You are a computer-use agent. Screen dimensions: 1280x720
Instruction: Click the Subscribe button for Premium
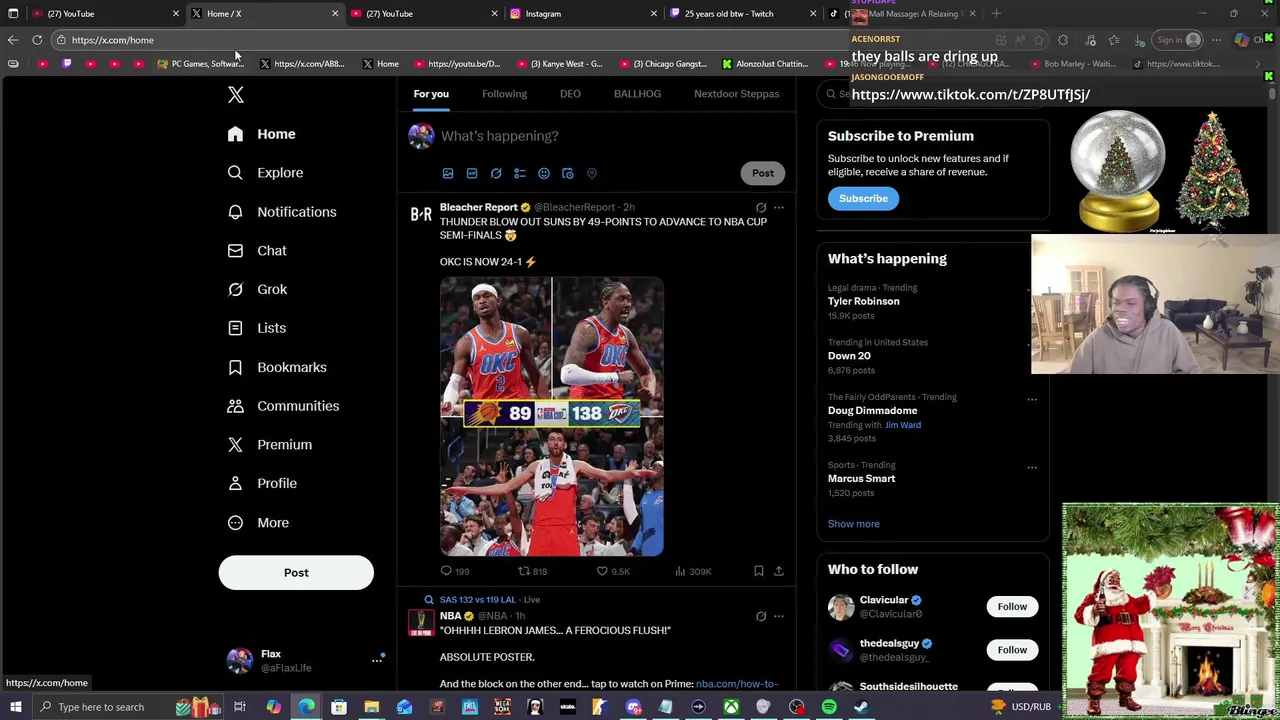tap(863, 199)
